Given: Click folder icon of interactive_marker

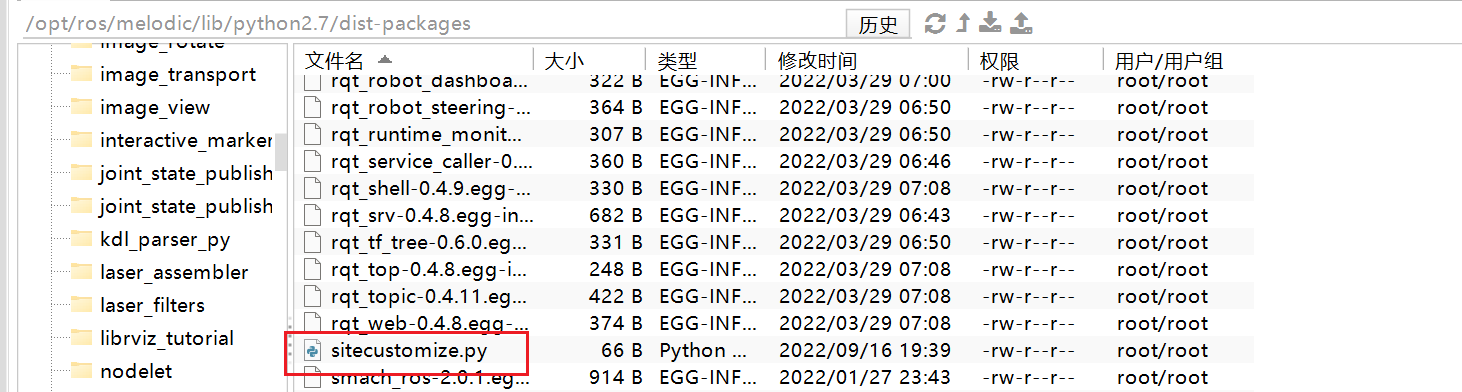Looking at the screenshot, I should 81,140.
